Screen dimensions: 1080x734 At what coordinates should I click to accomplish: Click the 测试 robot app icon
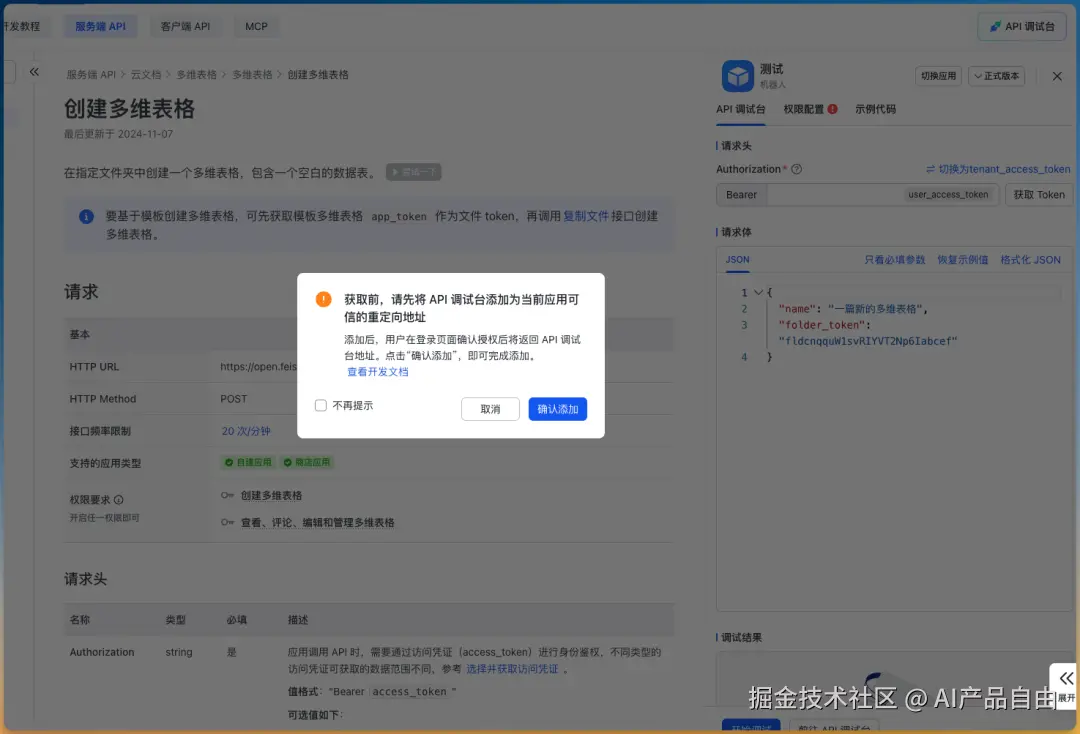pyautogui.click(x=735, y=76)
